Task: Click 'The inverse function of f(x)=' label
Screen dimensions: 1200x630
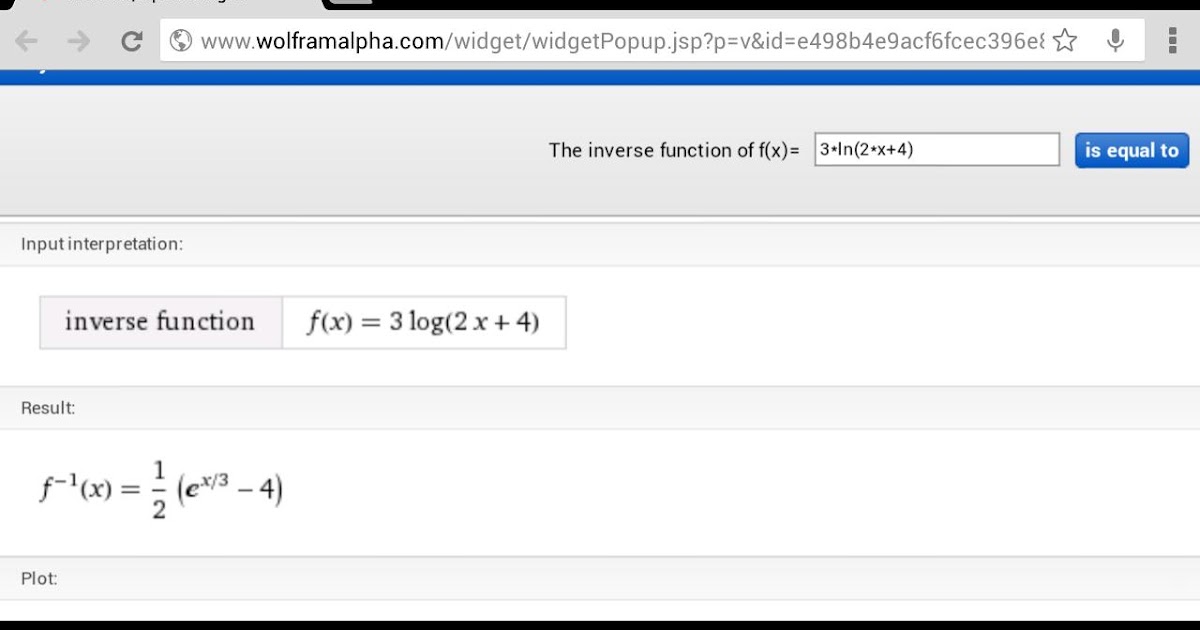Action: pos(675,150)
